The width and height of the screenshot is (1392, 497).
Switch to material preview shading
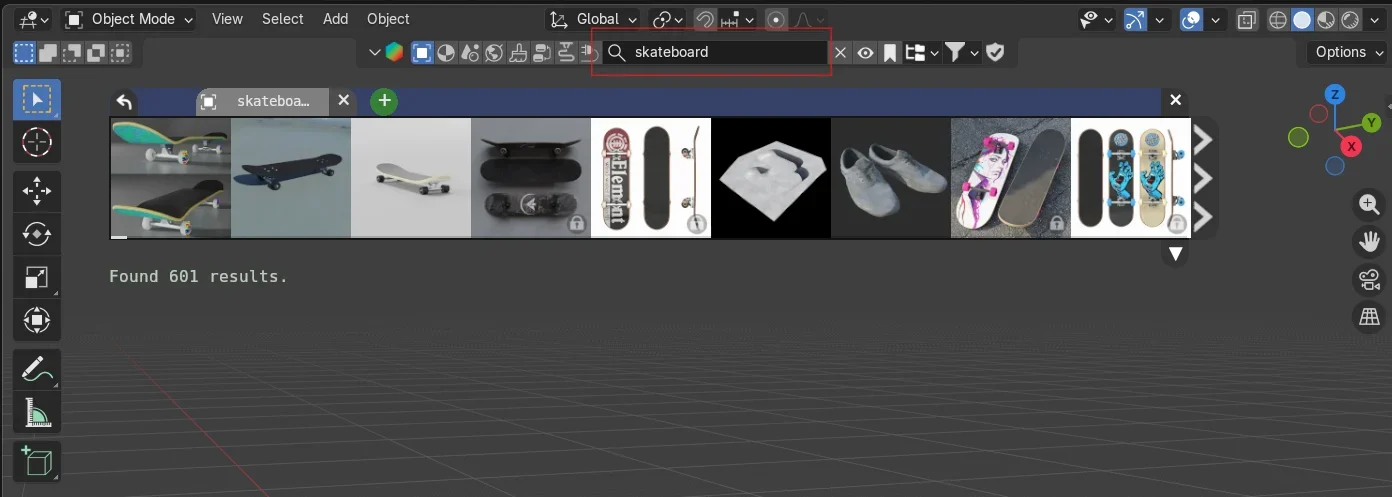(1326, 19)
